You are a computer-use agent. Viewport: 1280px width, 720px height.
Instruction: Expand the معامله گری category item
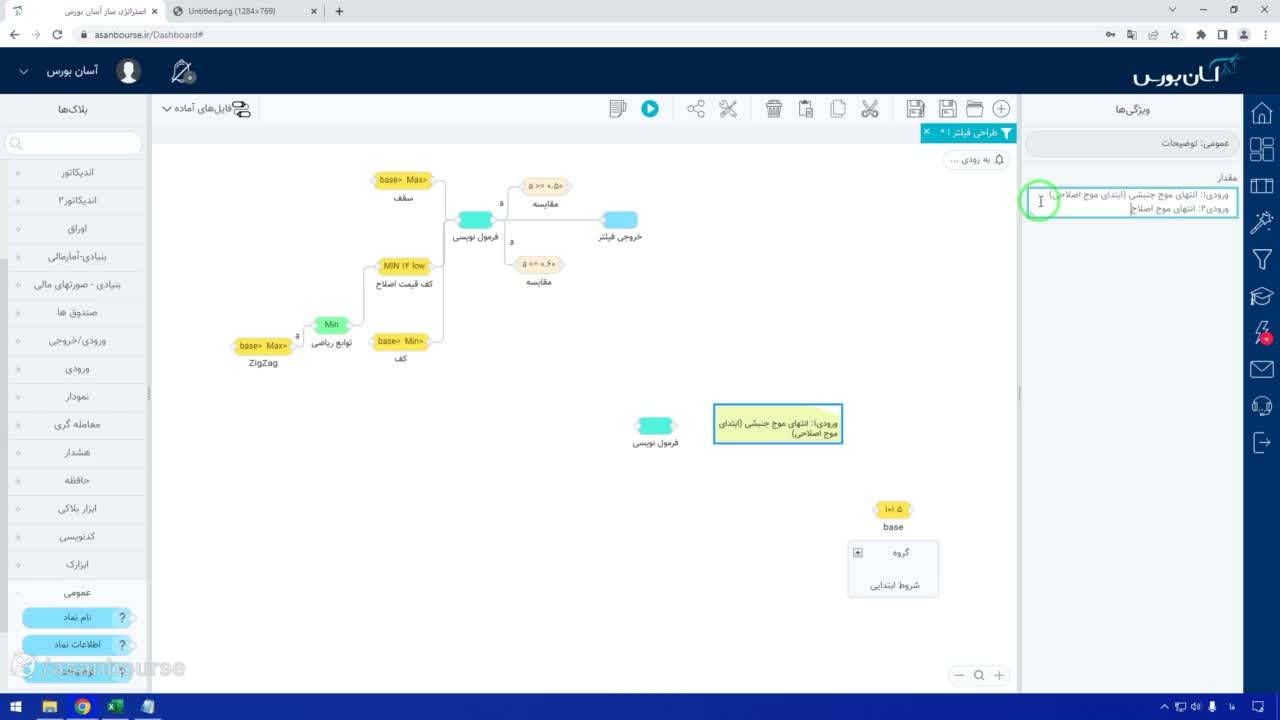(x=75, y=424)
